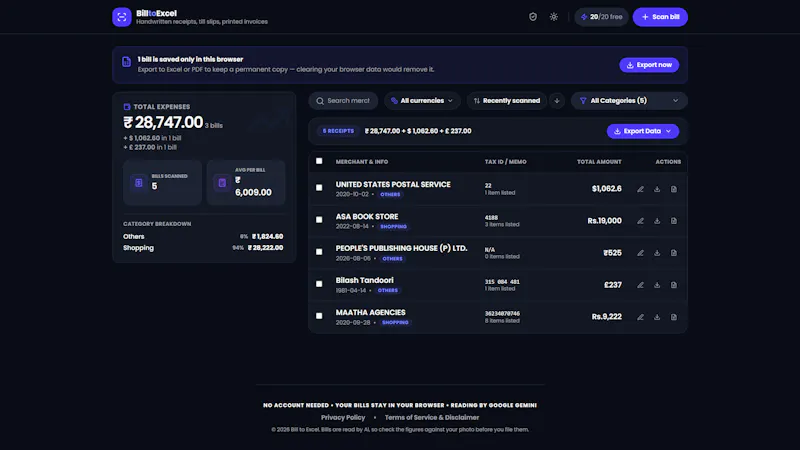Edit the Bilash Tandoori bill
800x450 pixels.
point(640,285)
